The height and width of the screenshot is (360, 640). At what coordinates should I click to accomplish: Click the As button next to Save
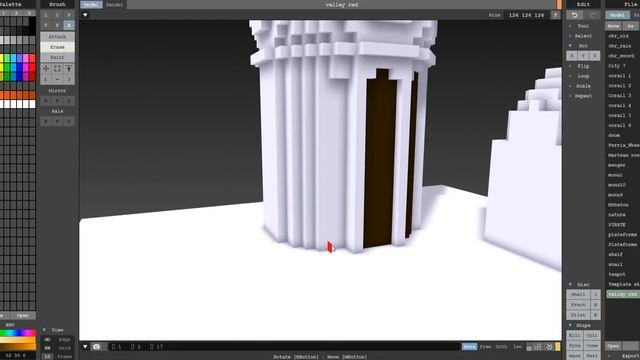[x=631, y=26]
